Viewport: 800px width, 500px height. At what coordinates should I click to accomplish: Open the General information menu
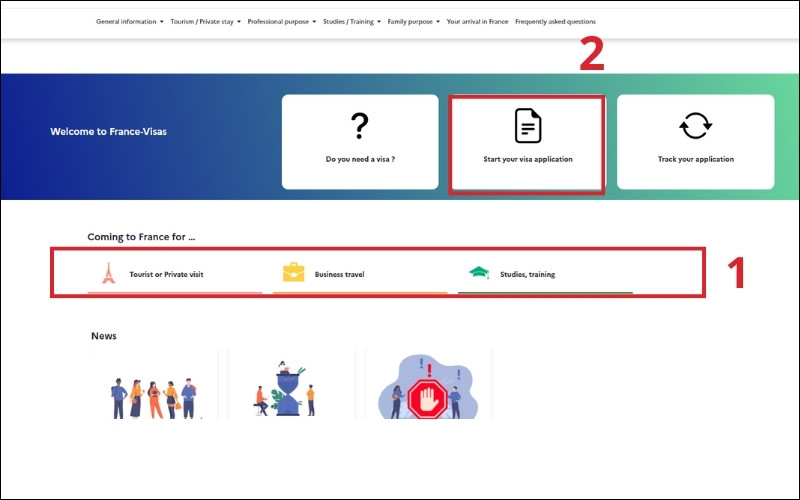pyautogui.click(x=126, y=21)
